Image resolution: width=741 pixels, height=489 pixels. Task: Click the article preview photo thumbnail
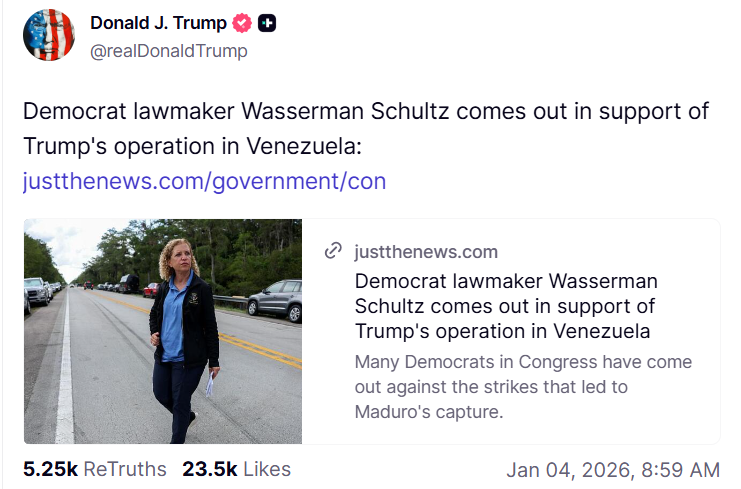[x=163, y=331]
